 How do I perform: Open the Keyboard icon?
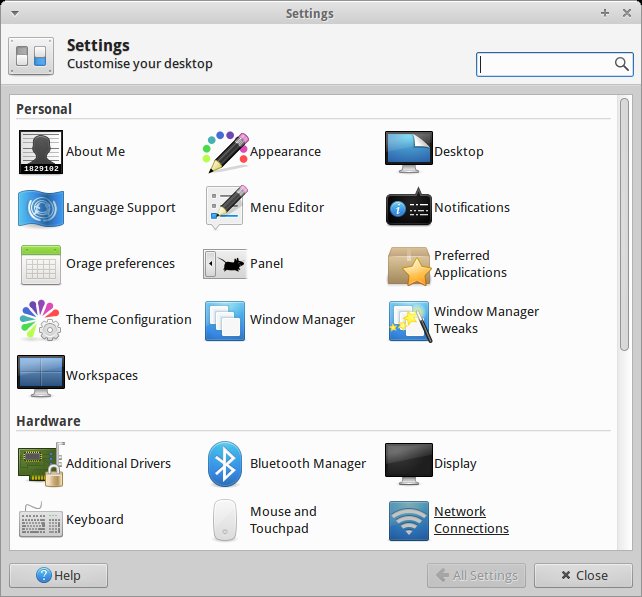pyautogui.click(x=41, y=519)
